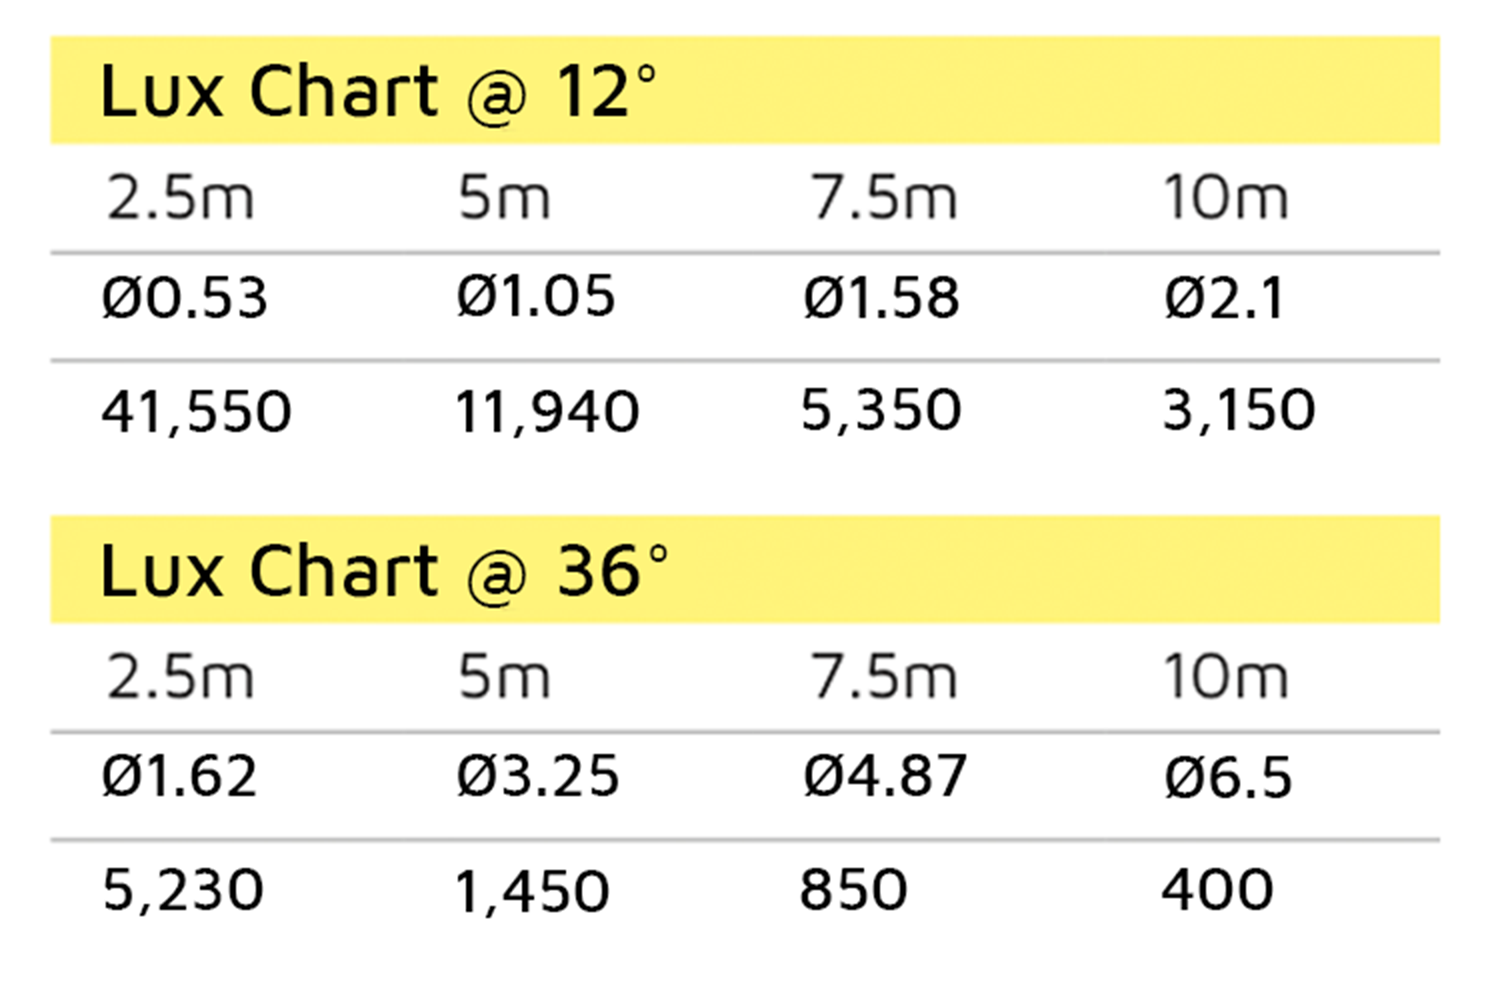Click the 850 lux value

[x=853, y=890]
